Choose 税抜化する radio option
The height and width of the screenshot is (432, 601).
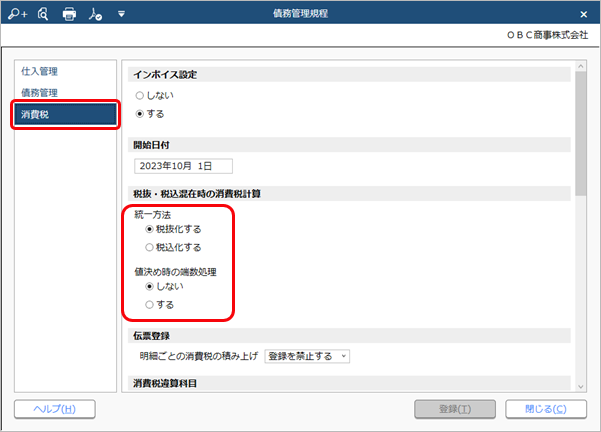pos(173,229)
